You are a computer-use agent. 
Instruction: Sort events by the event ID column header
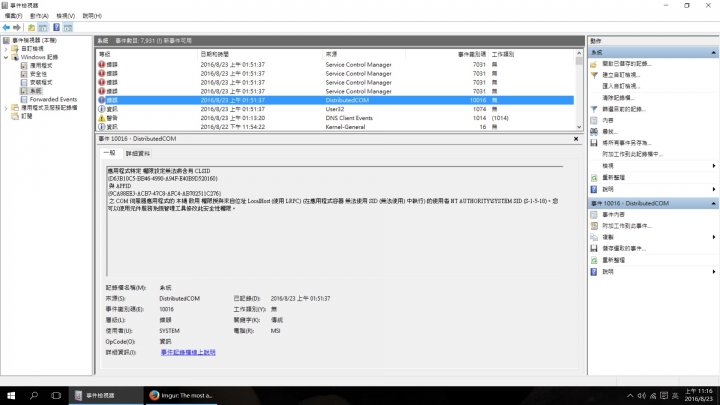(447, 54)
